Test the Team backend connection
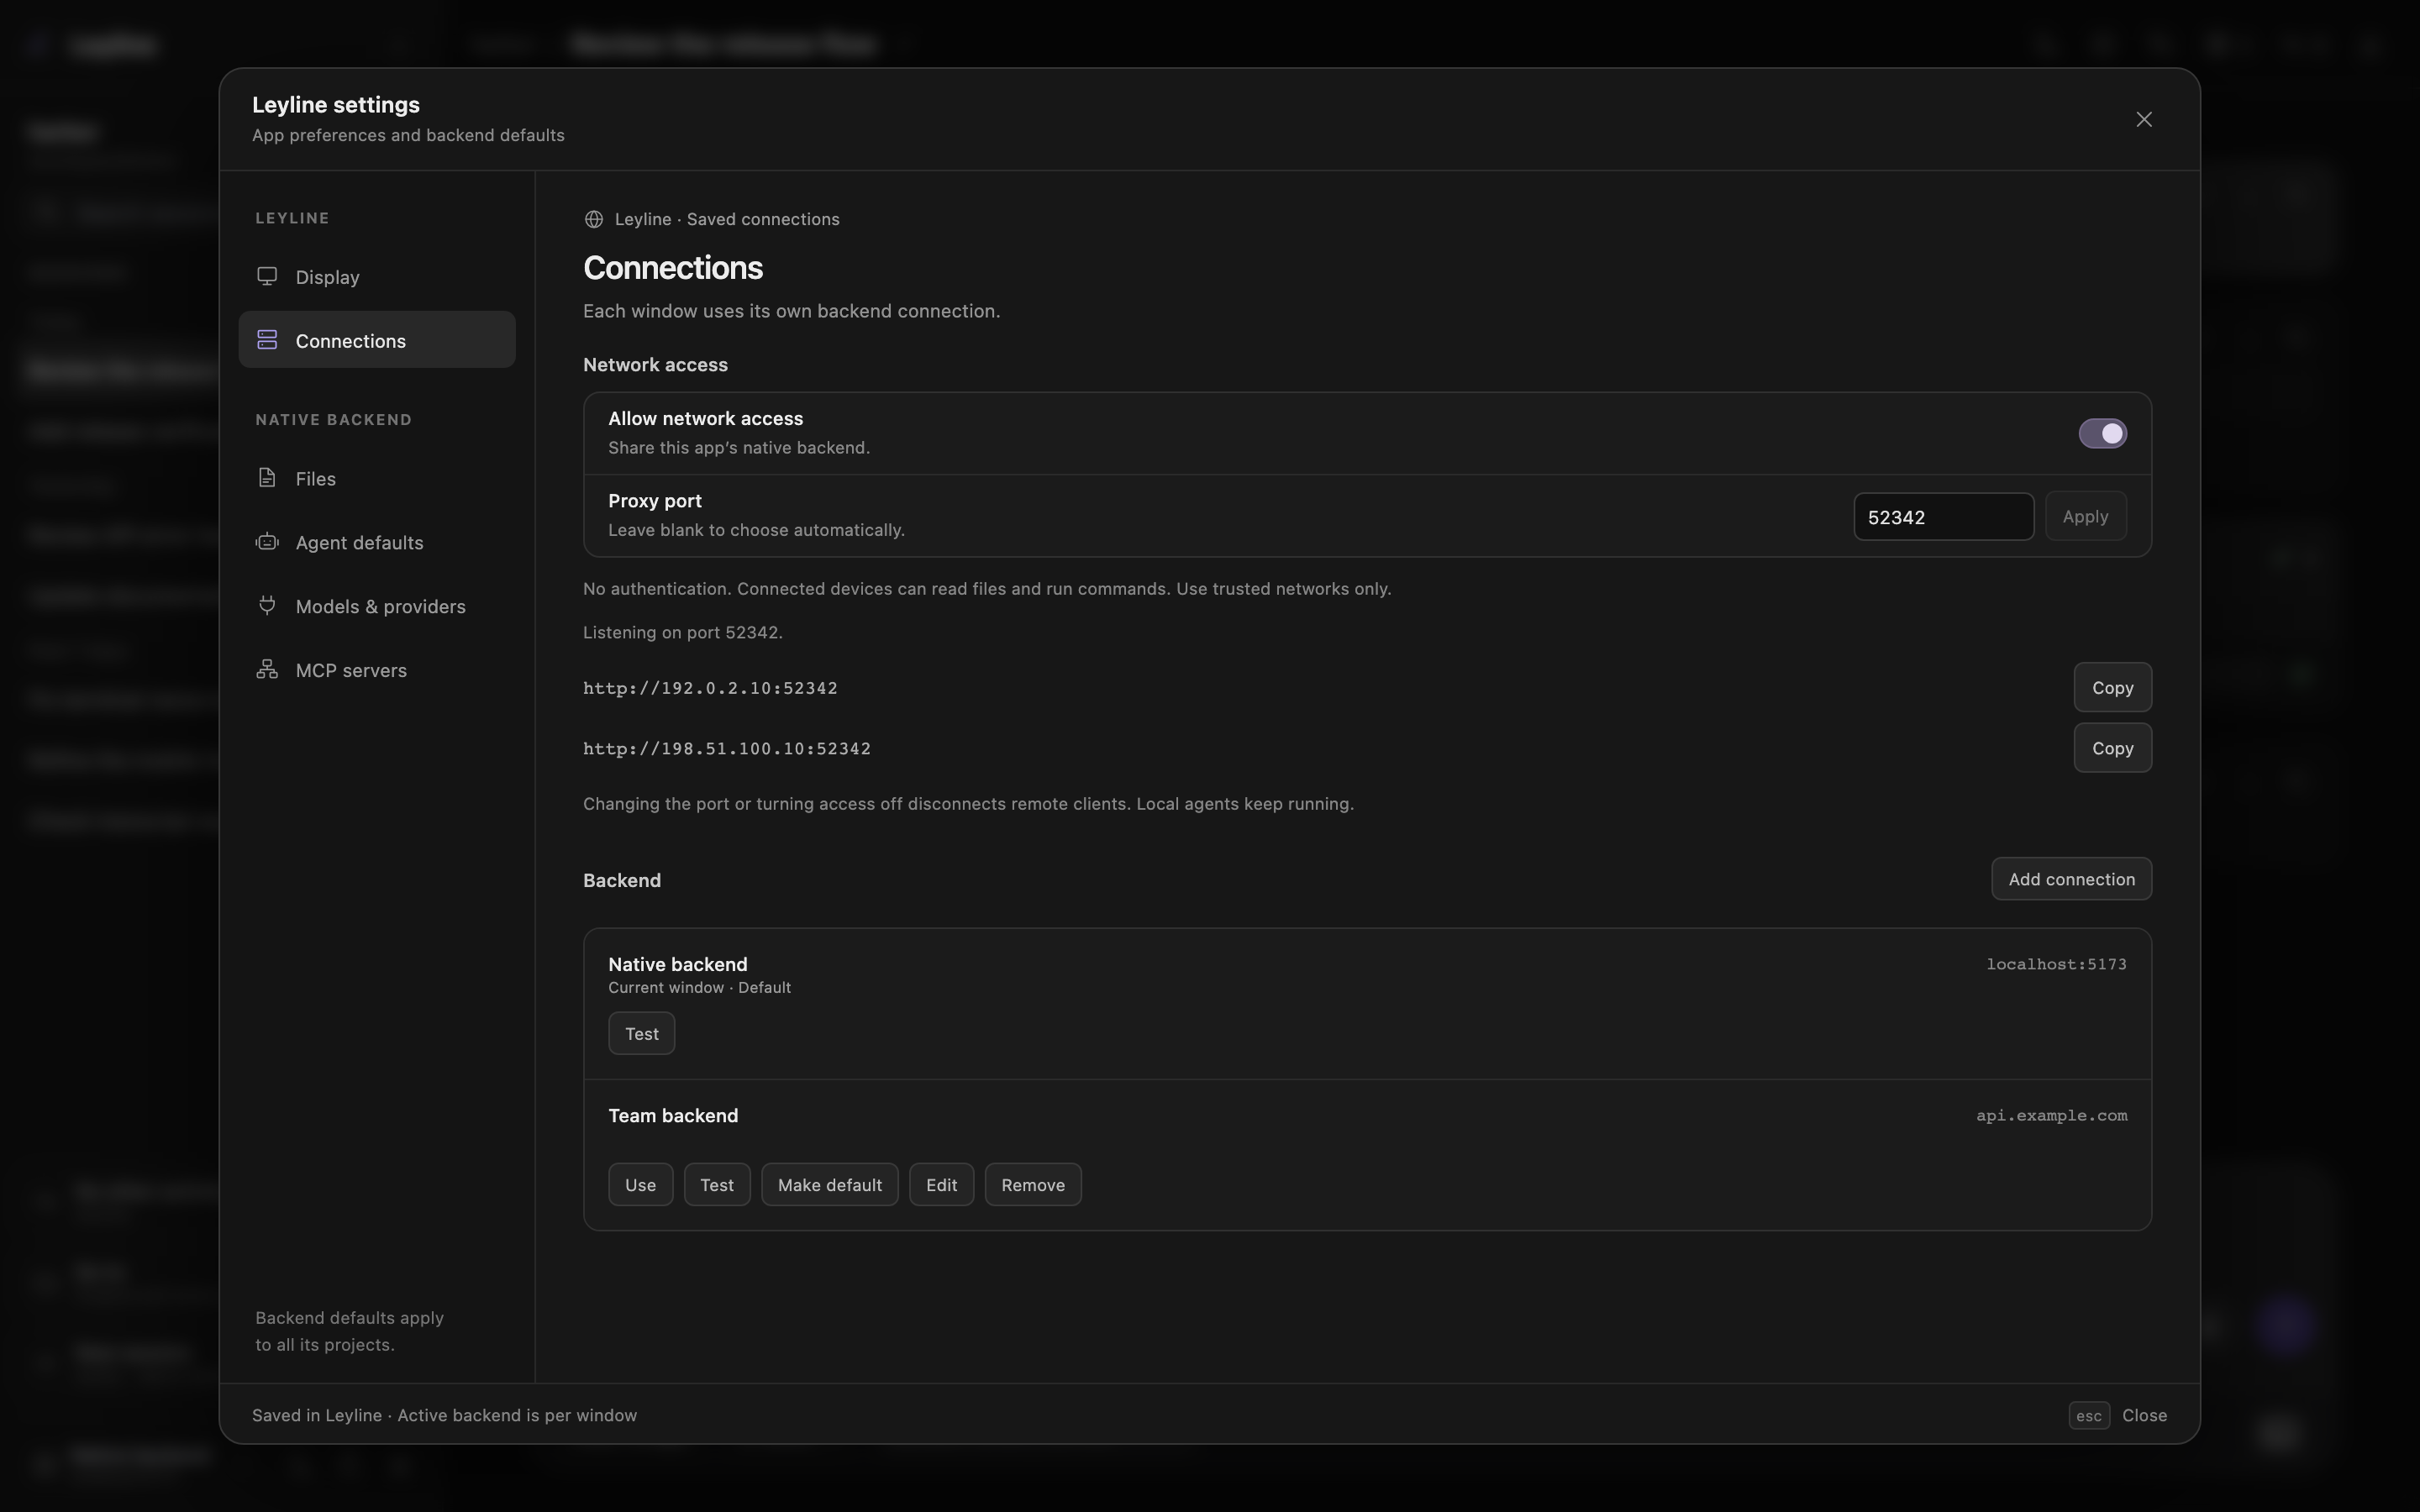Image resolution: width=2420 pixels, height=1512 pixels. click(x=717, y=1185)
